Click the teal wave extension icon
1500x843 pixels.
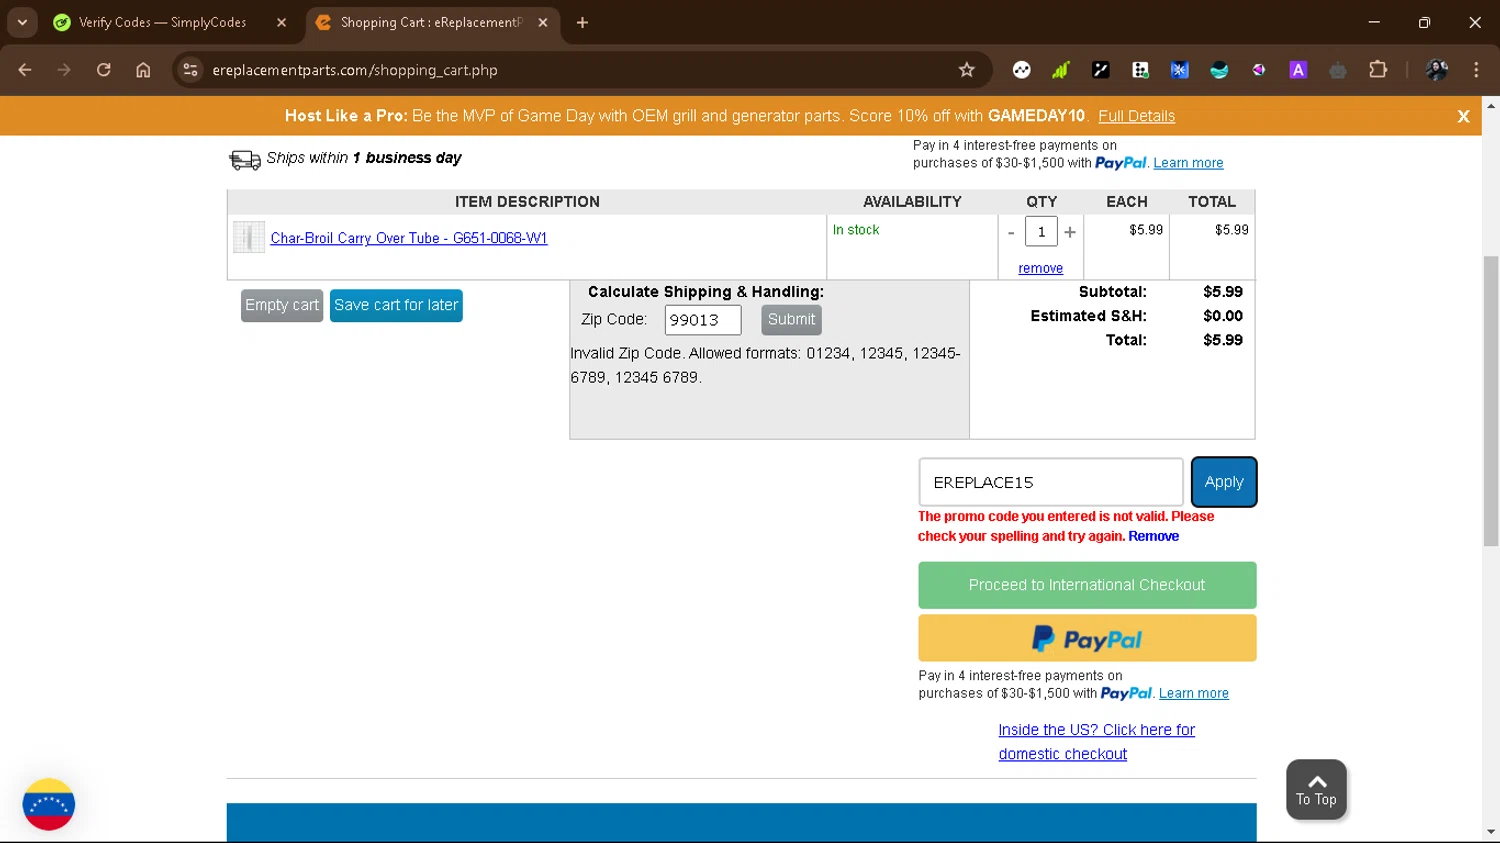click(1219, 70)
